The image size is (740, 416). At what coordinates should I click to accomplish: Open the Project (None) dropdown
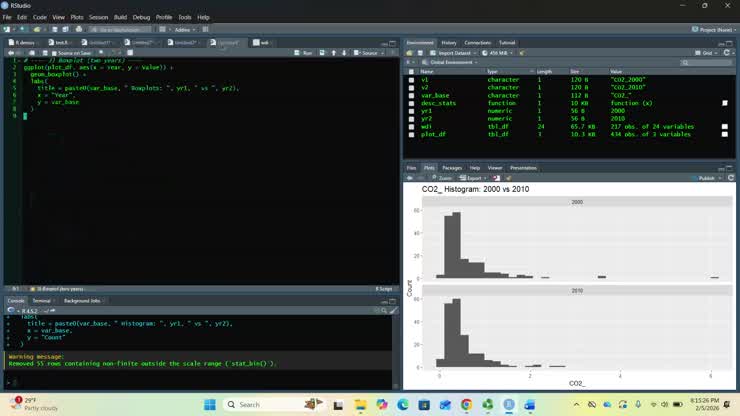[x=714, y=29]
